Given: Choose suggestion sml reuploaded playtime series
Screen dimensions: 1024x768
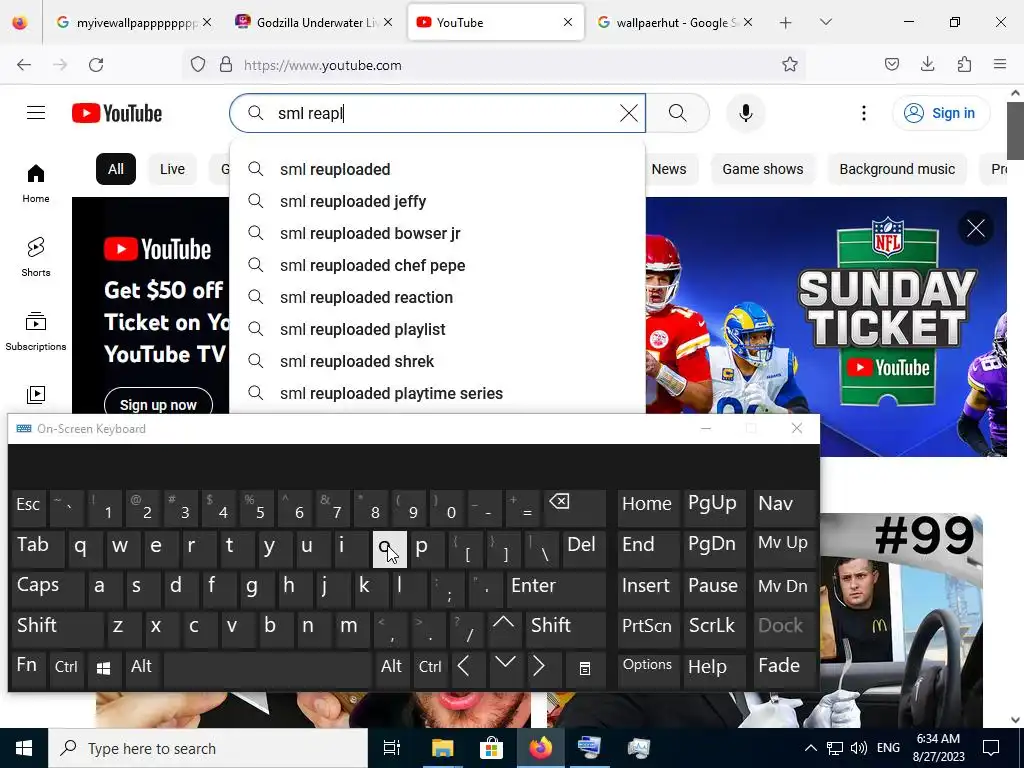Looking at the screenshot, I should [437, 393].
